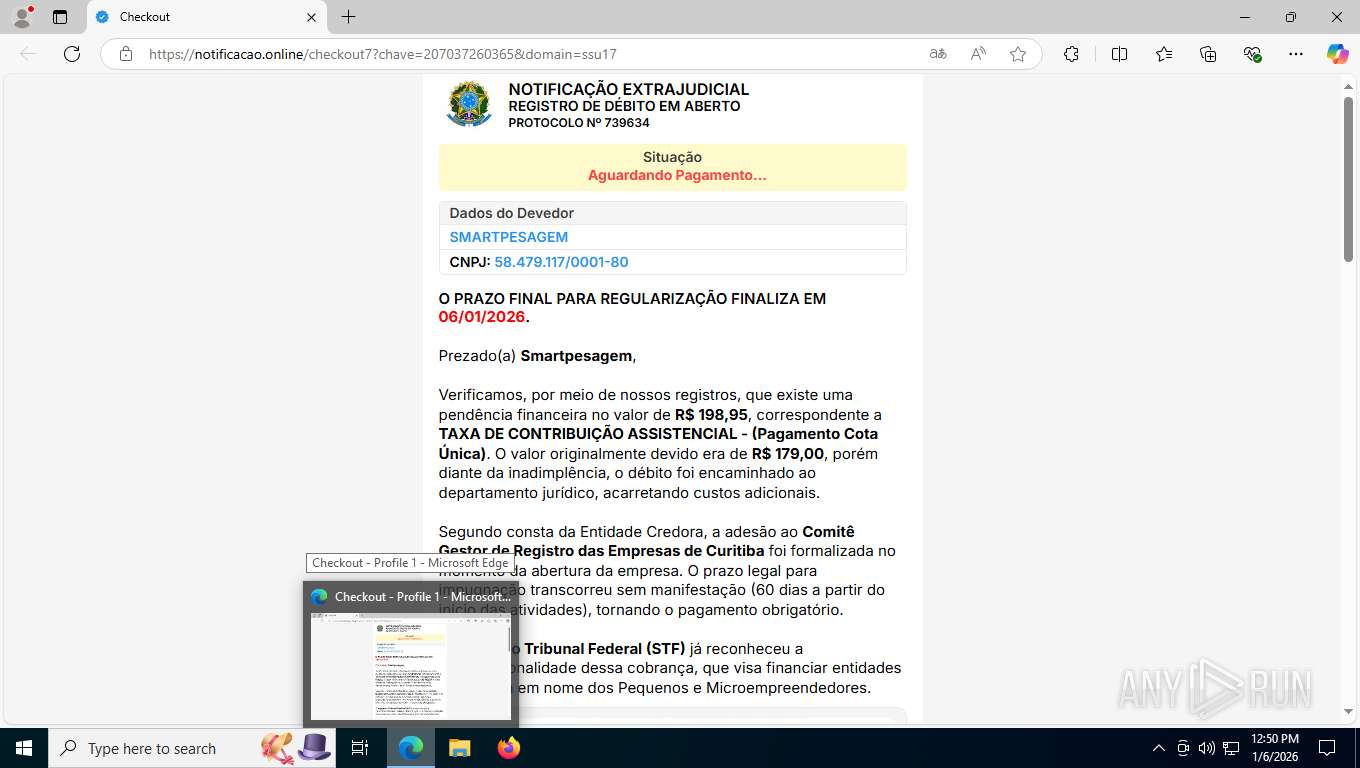Add page to favorites star icon
The image size is (1360, 768).
[x=1018, y=54]
